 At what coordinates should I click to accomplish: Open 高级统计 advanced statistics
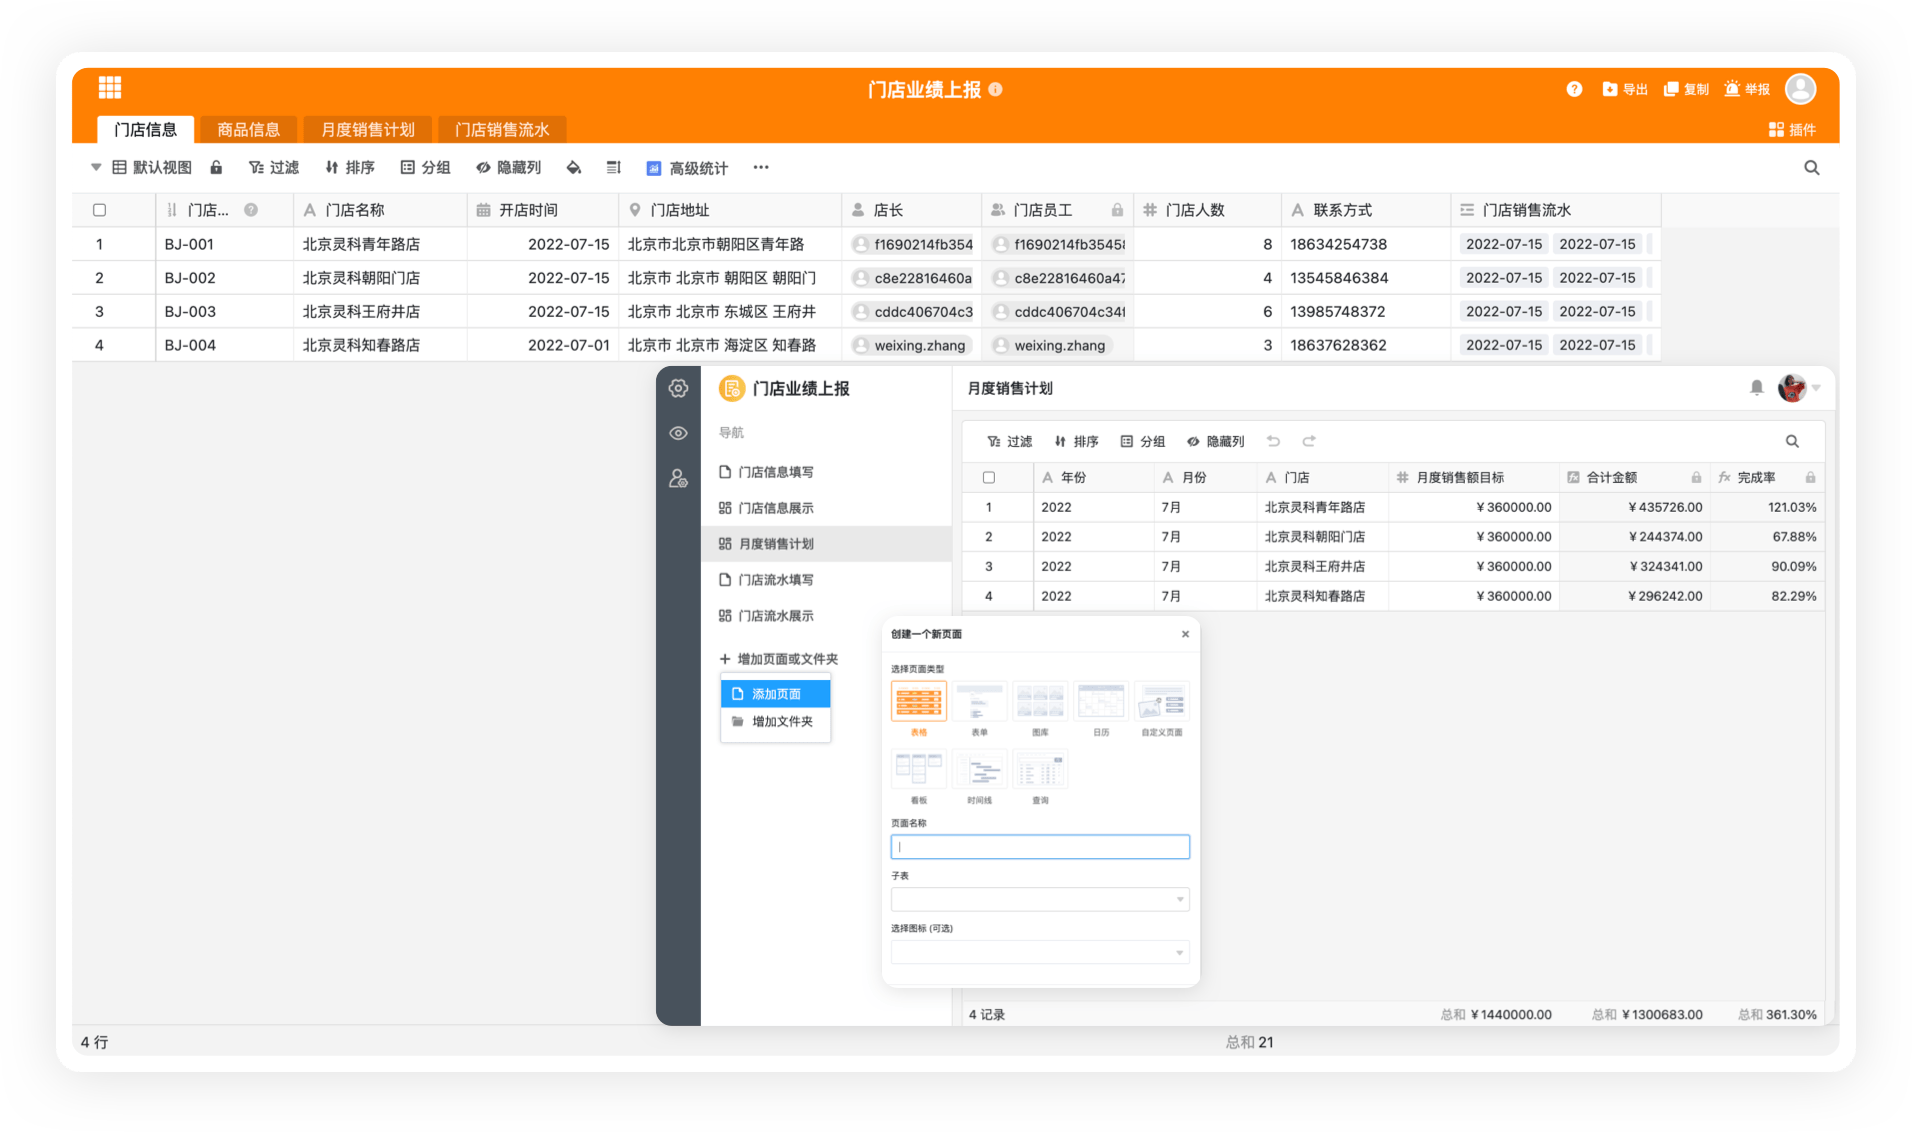tap(688, 168)
